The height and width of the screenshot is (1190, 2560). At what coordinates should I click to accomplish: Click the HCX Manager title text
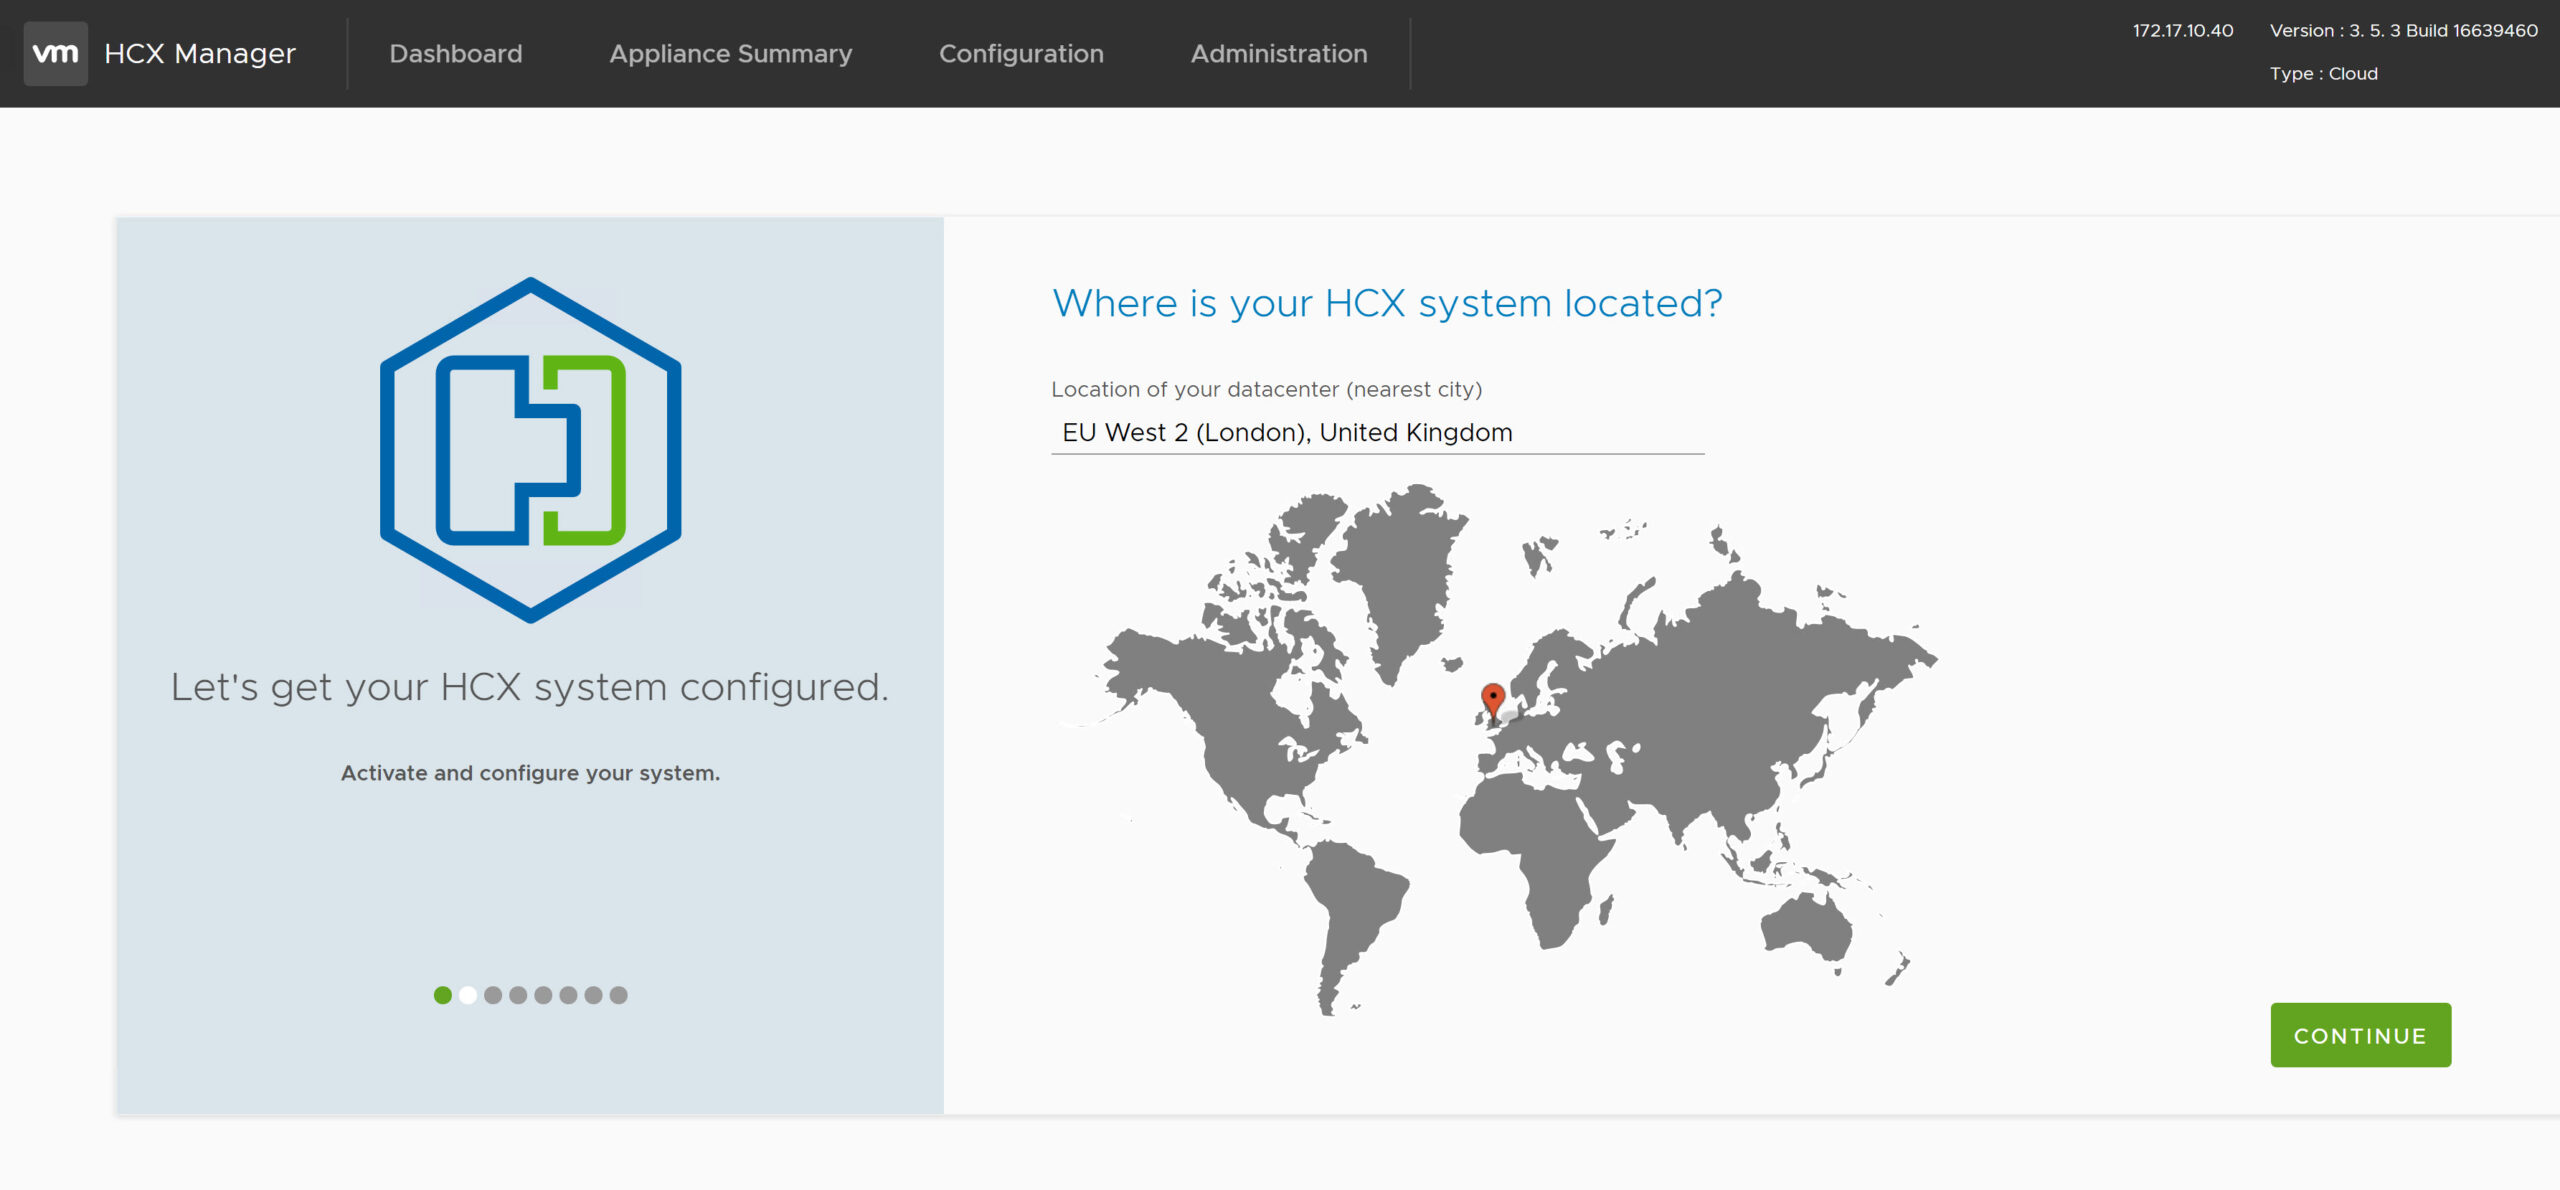(200, 54)
